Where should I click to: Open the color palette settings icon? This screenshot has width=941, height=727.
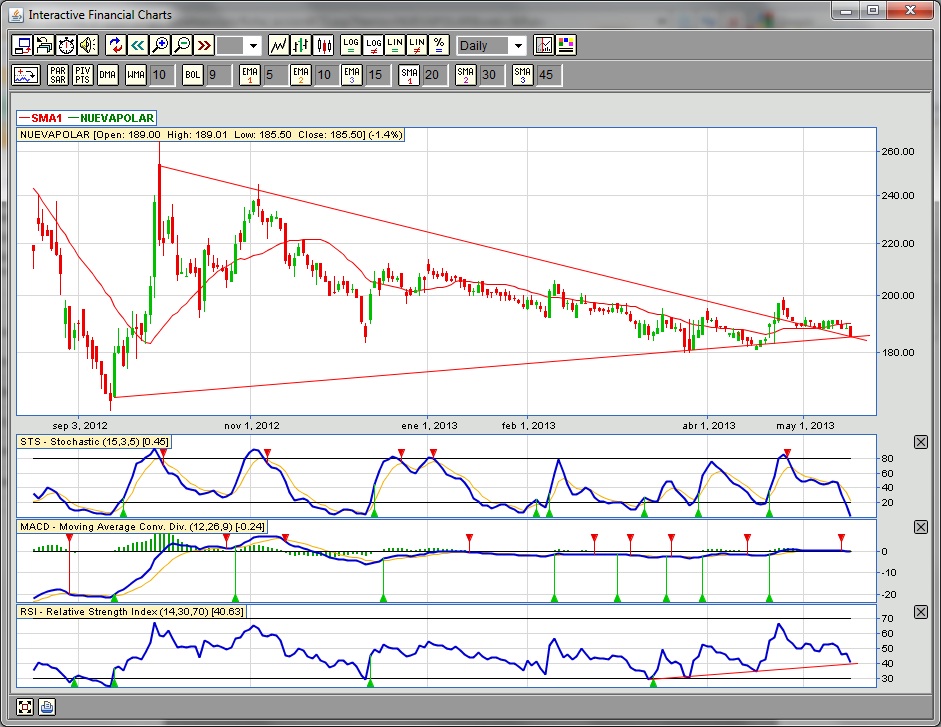[566, 45]
